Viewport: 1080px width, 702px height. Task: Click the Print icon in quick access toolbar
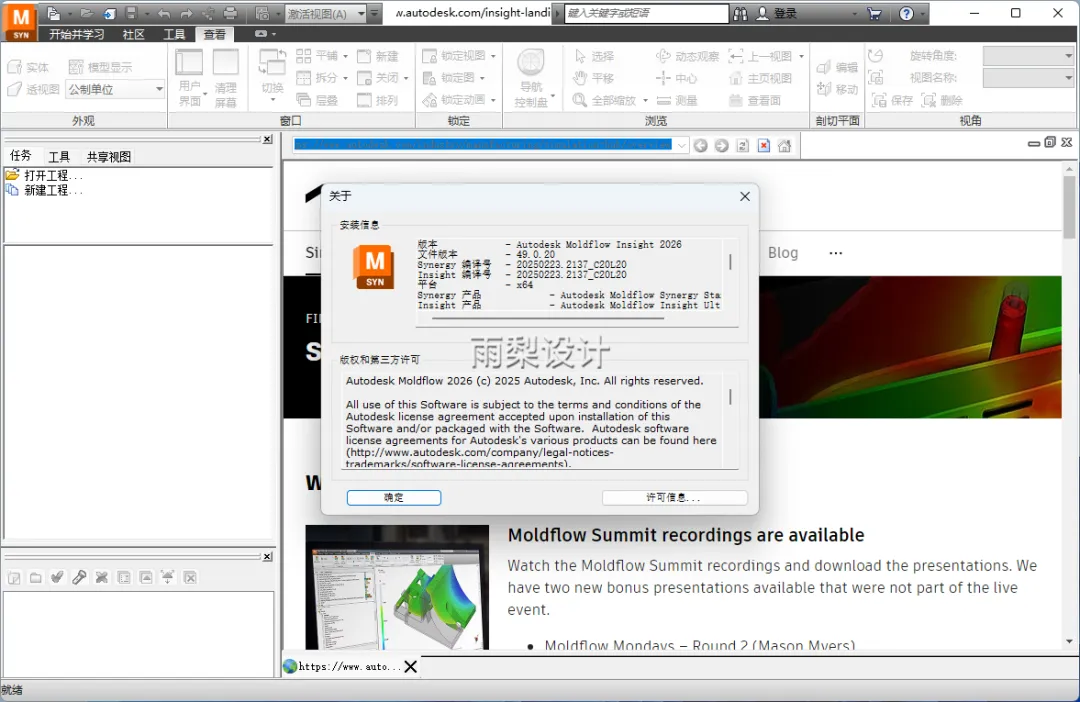click(230, 13)
